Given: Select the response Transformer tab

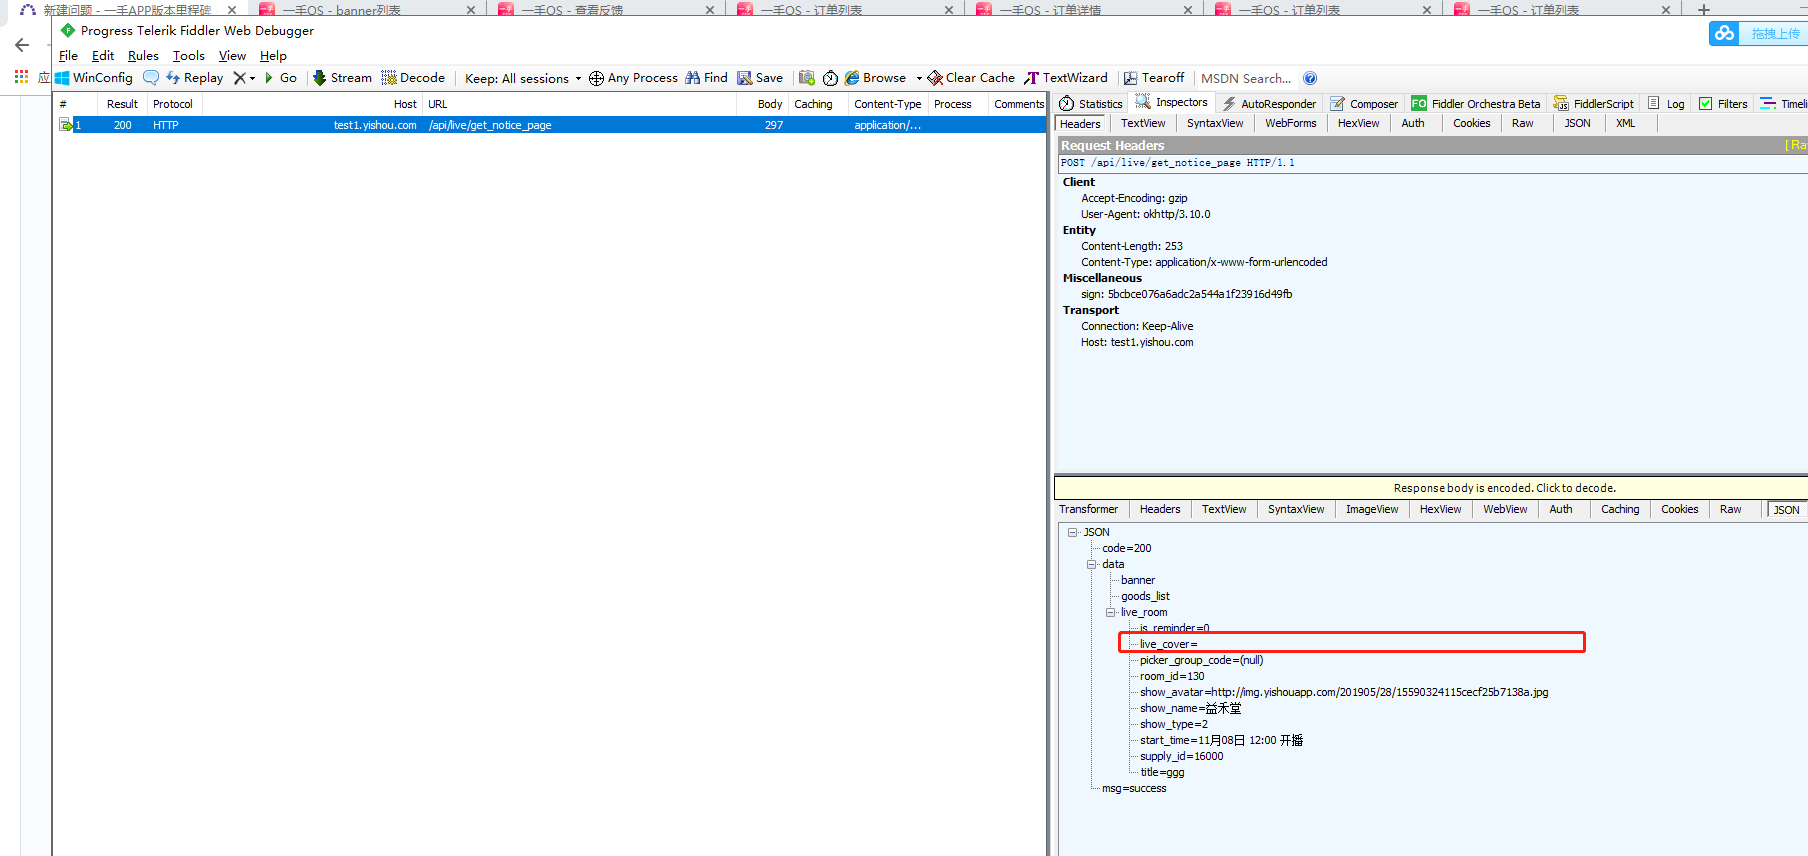Looking at the screenshot, I should [x=1088, y=510].
